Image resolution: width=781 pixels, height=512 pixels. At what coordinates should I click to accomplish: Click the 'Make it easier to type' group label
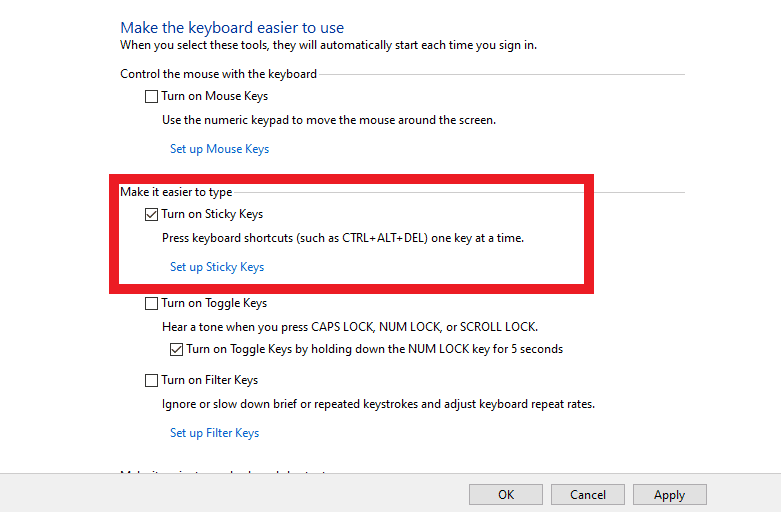coord(176,191)
